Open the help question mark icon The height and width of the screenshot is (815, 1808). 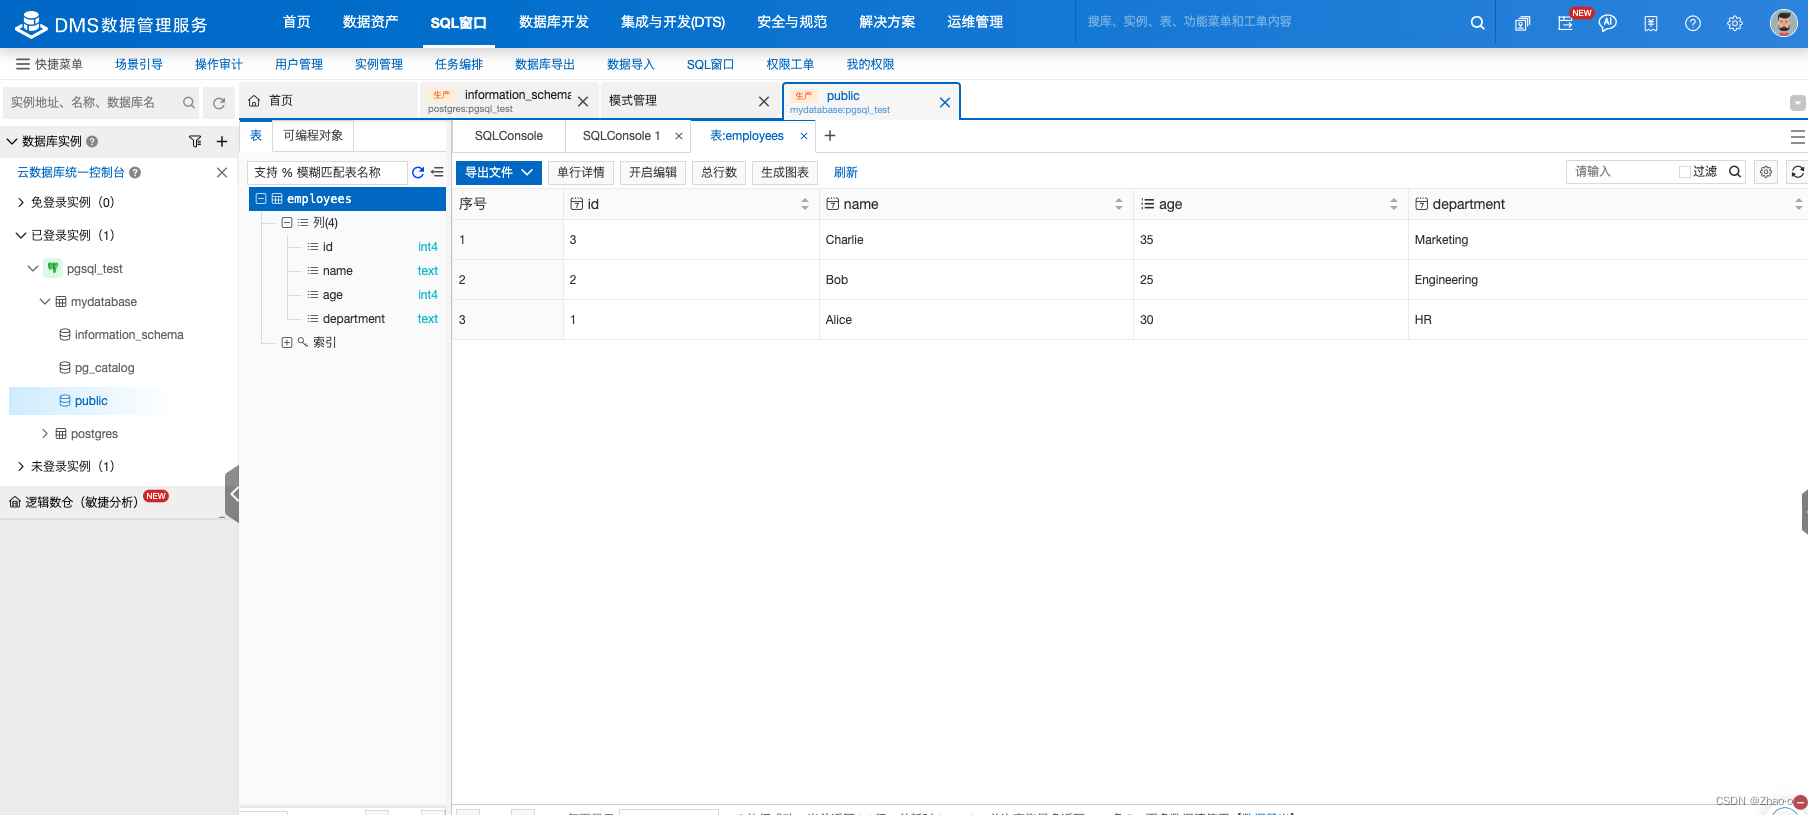1693,23
